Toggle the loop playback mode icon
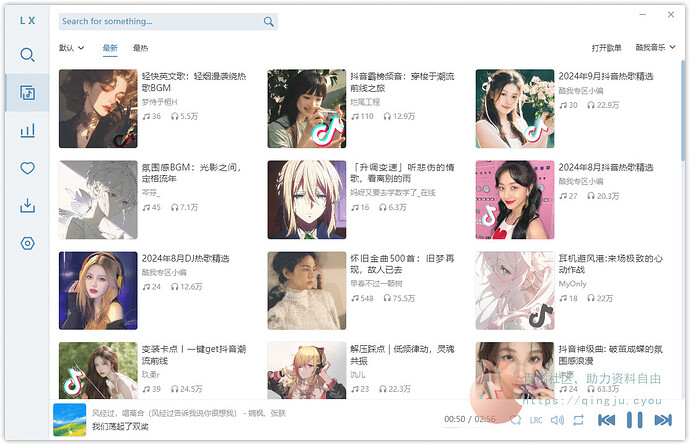 click(x=578, y=420)
